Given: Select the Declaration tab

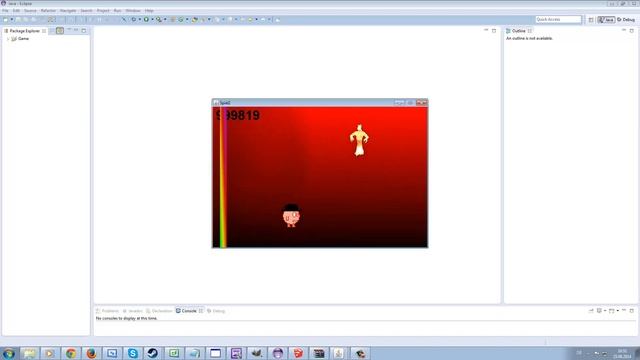Looking at the screenshot, I should pos(159,311).
